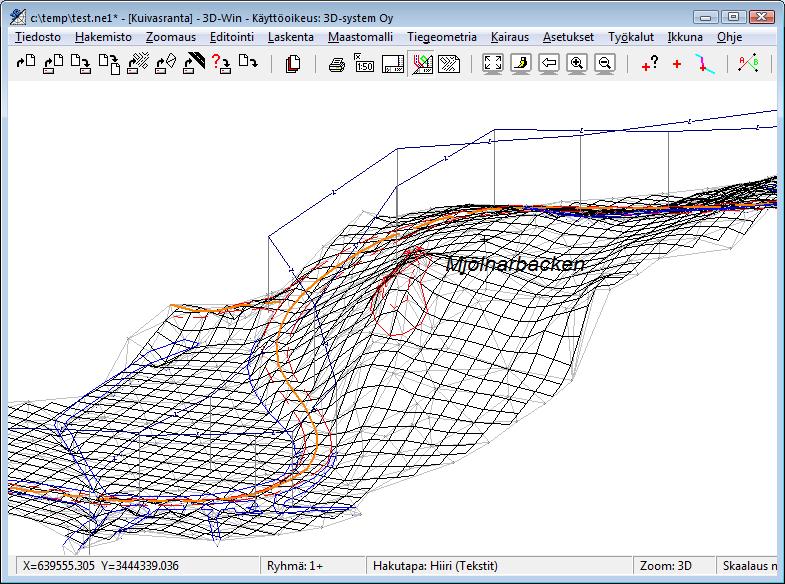
Task: Open the Editointi menu
Action: pos(232,37)
